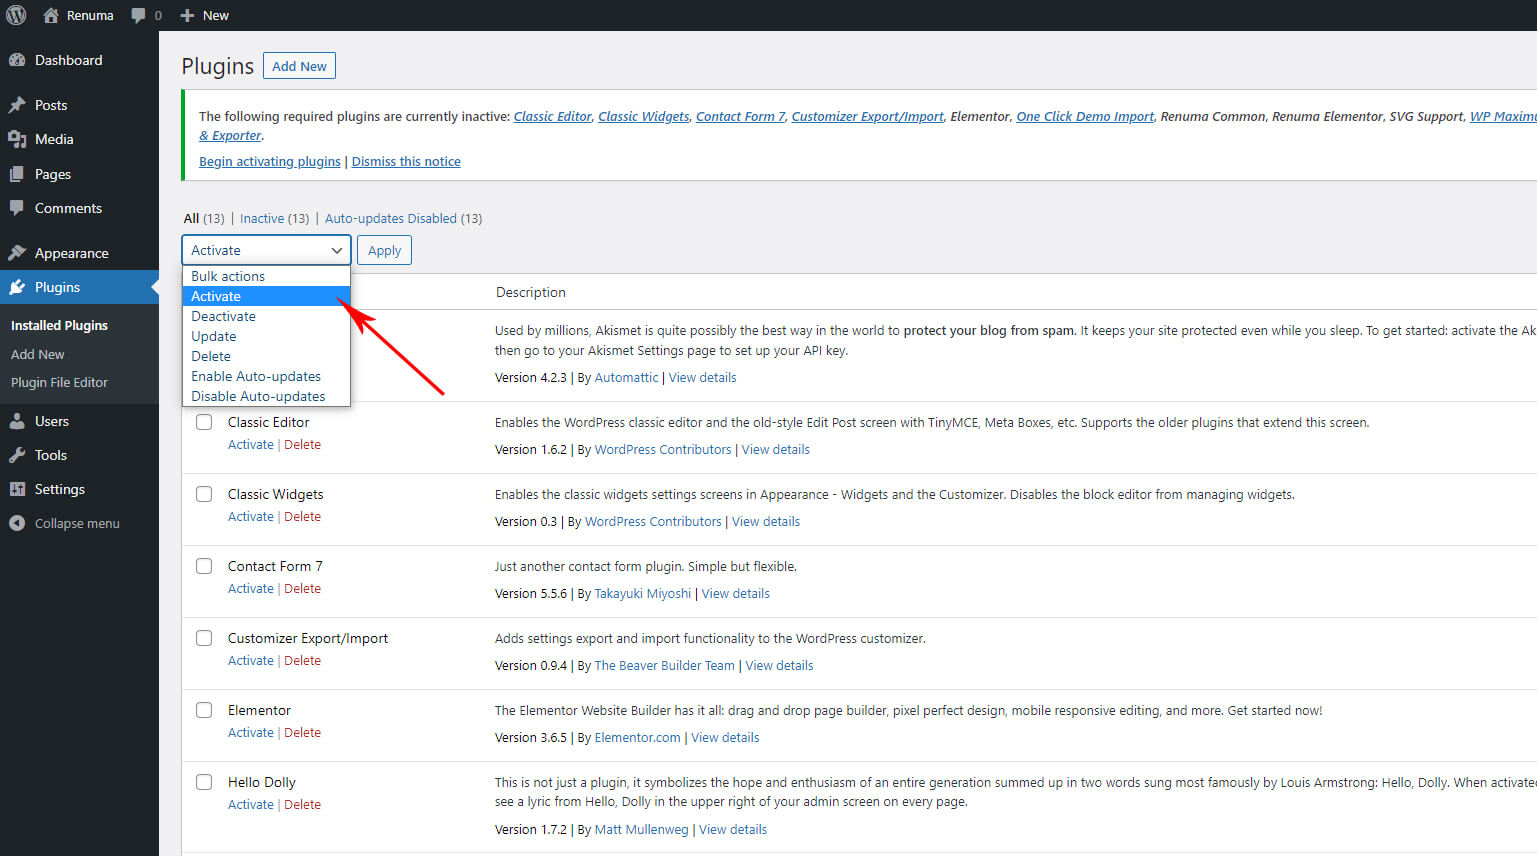This screenshot has width=1537, height=856.
Task: Click the Appearance paintbrush icon
Action: [17, 253]
